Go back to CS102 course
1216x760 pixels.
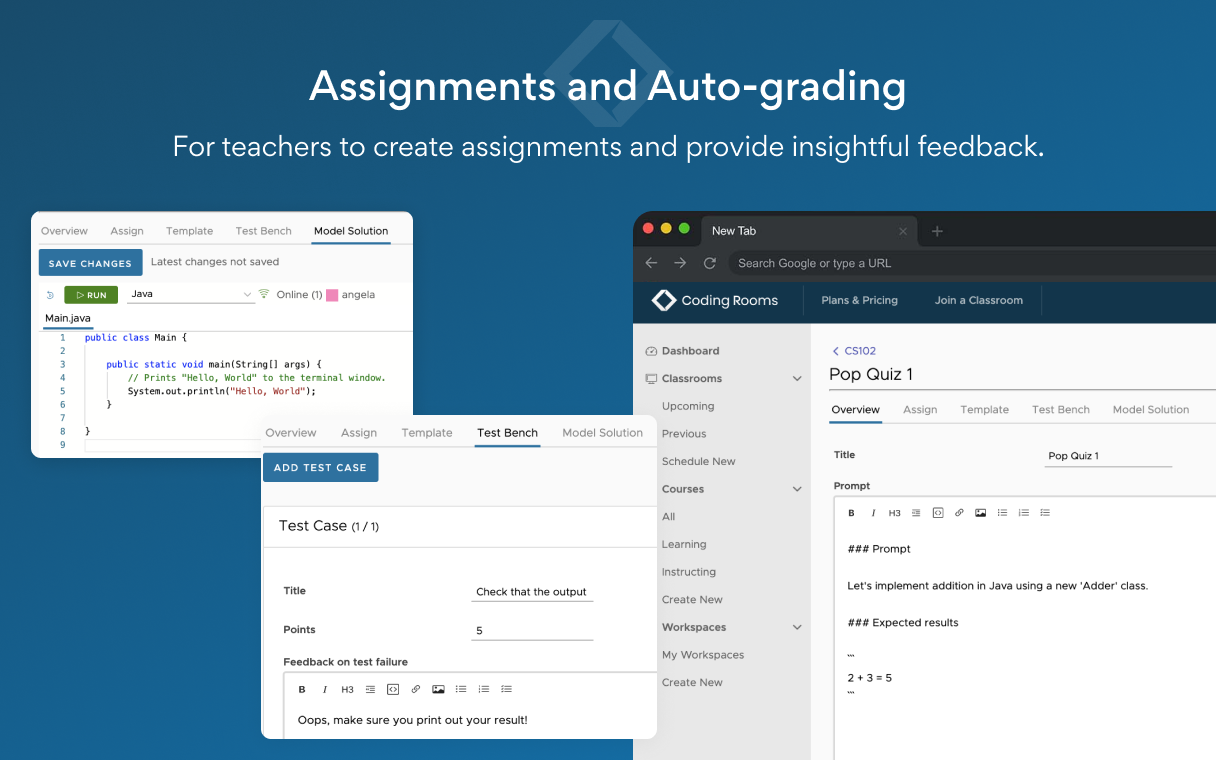[854, 351]
